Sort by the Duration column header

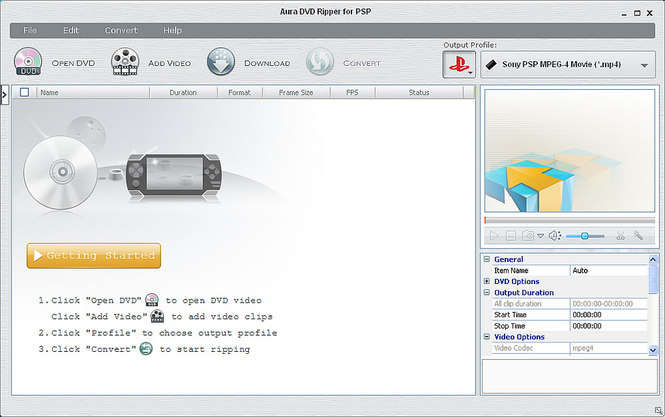183,92
